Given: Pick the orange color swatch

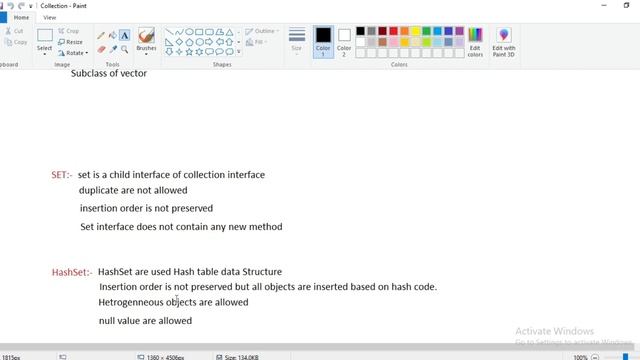Looking at the screenshot, I should click(x=404, y=31).
